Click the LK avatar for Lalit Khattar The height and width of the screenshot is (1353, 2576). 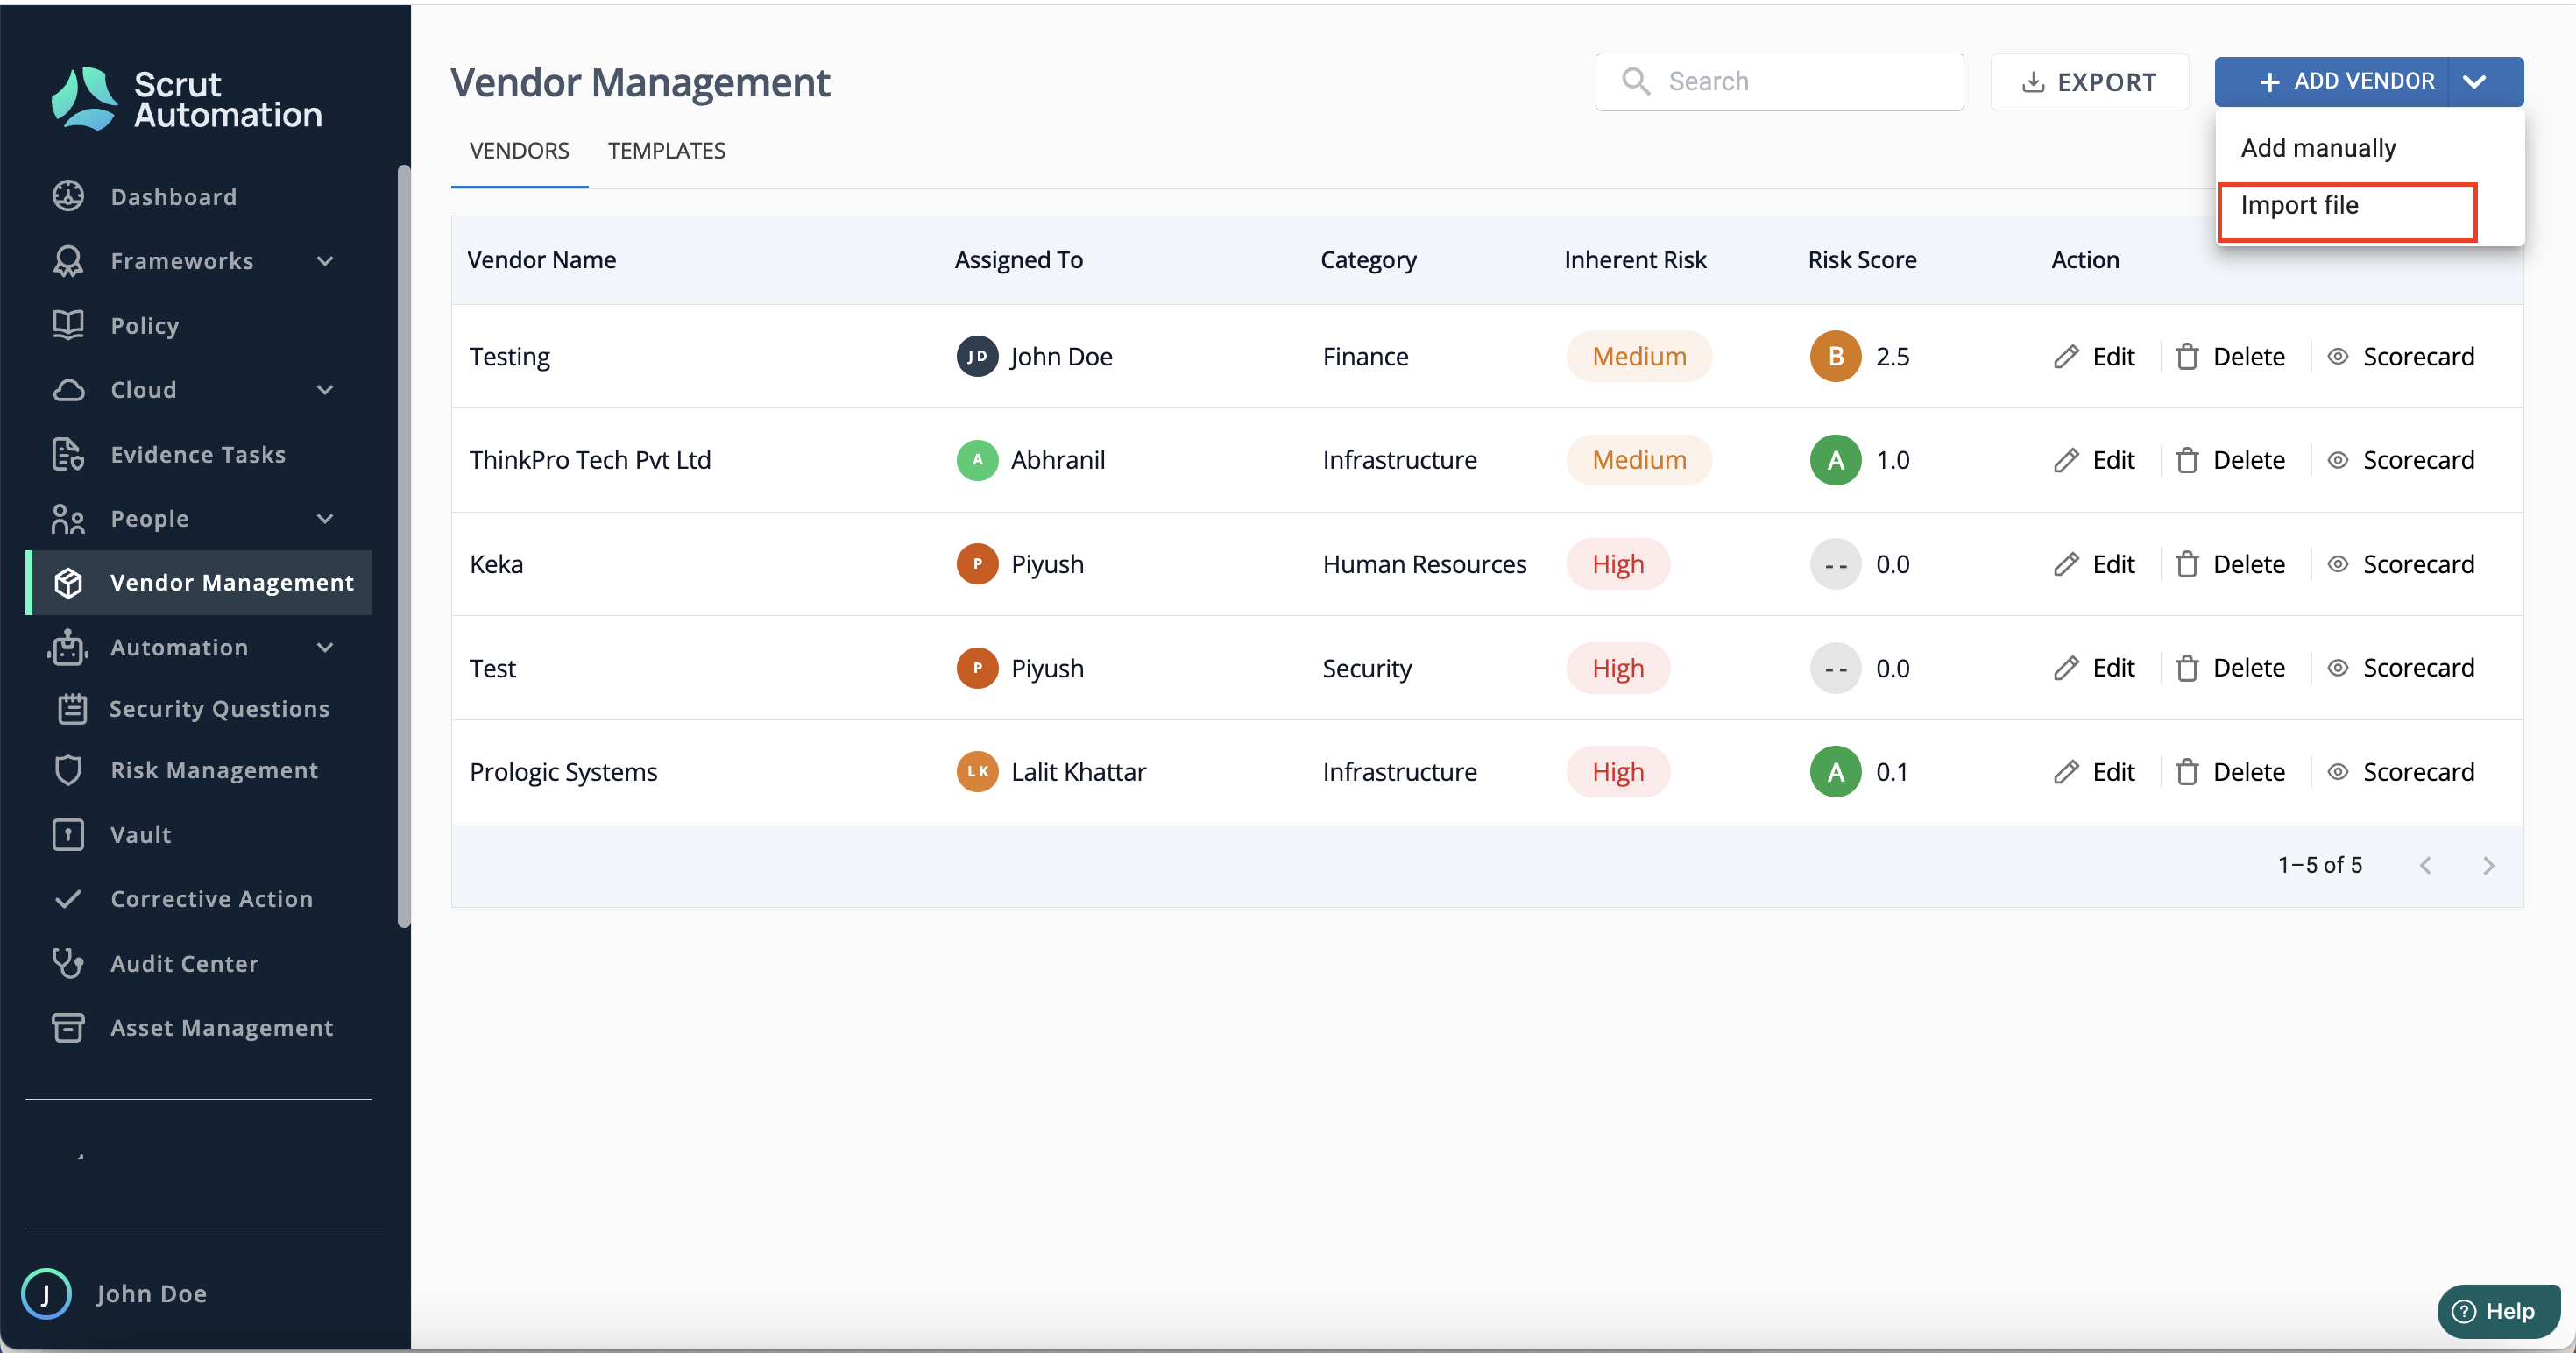(x=977, y=771)
